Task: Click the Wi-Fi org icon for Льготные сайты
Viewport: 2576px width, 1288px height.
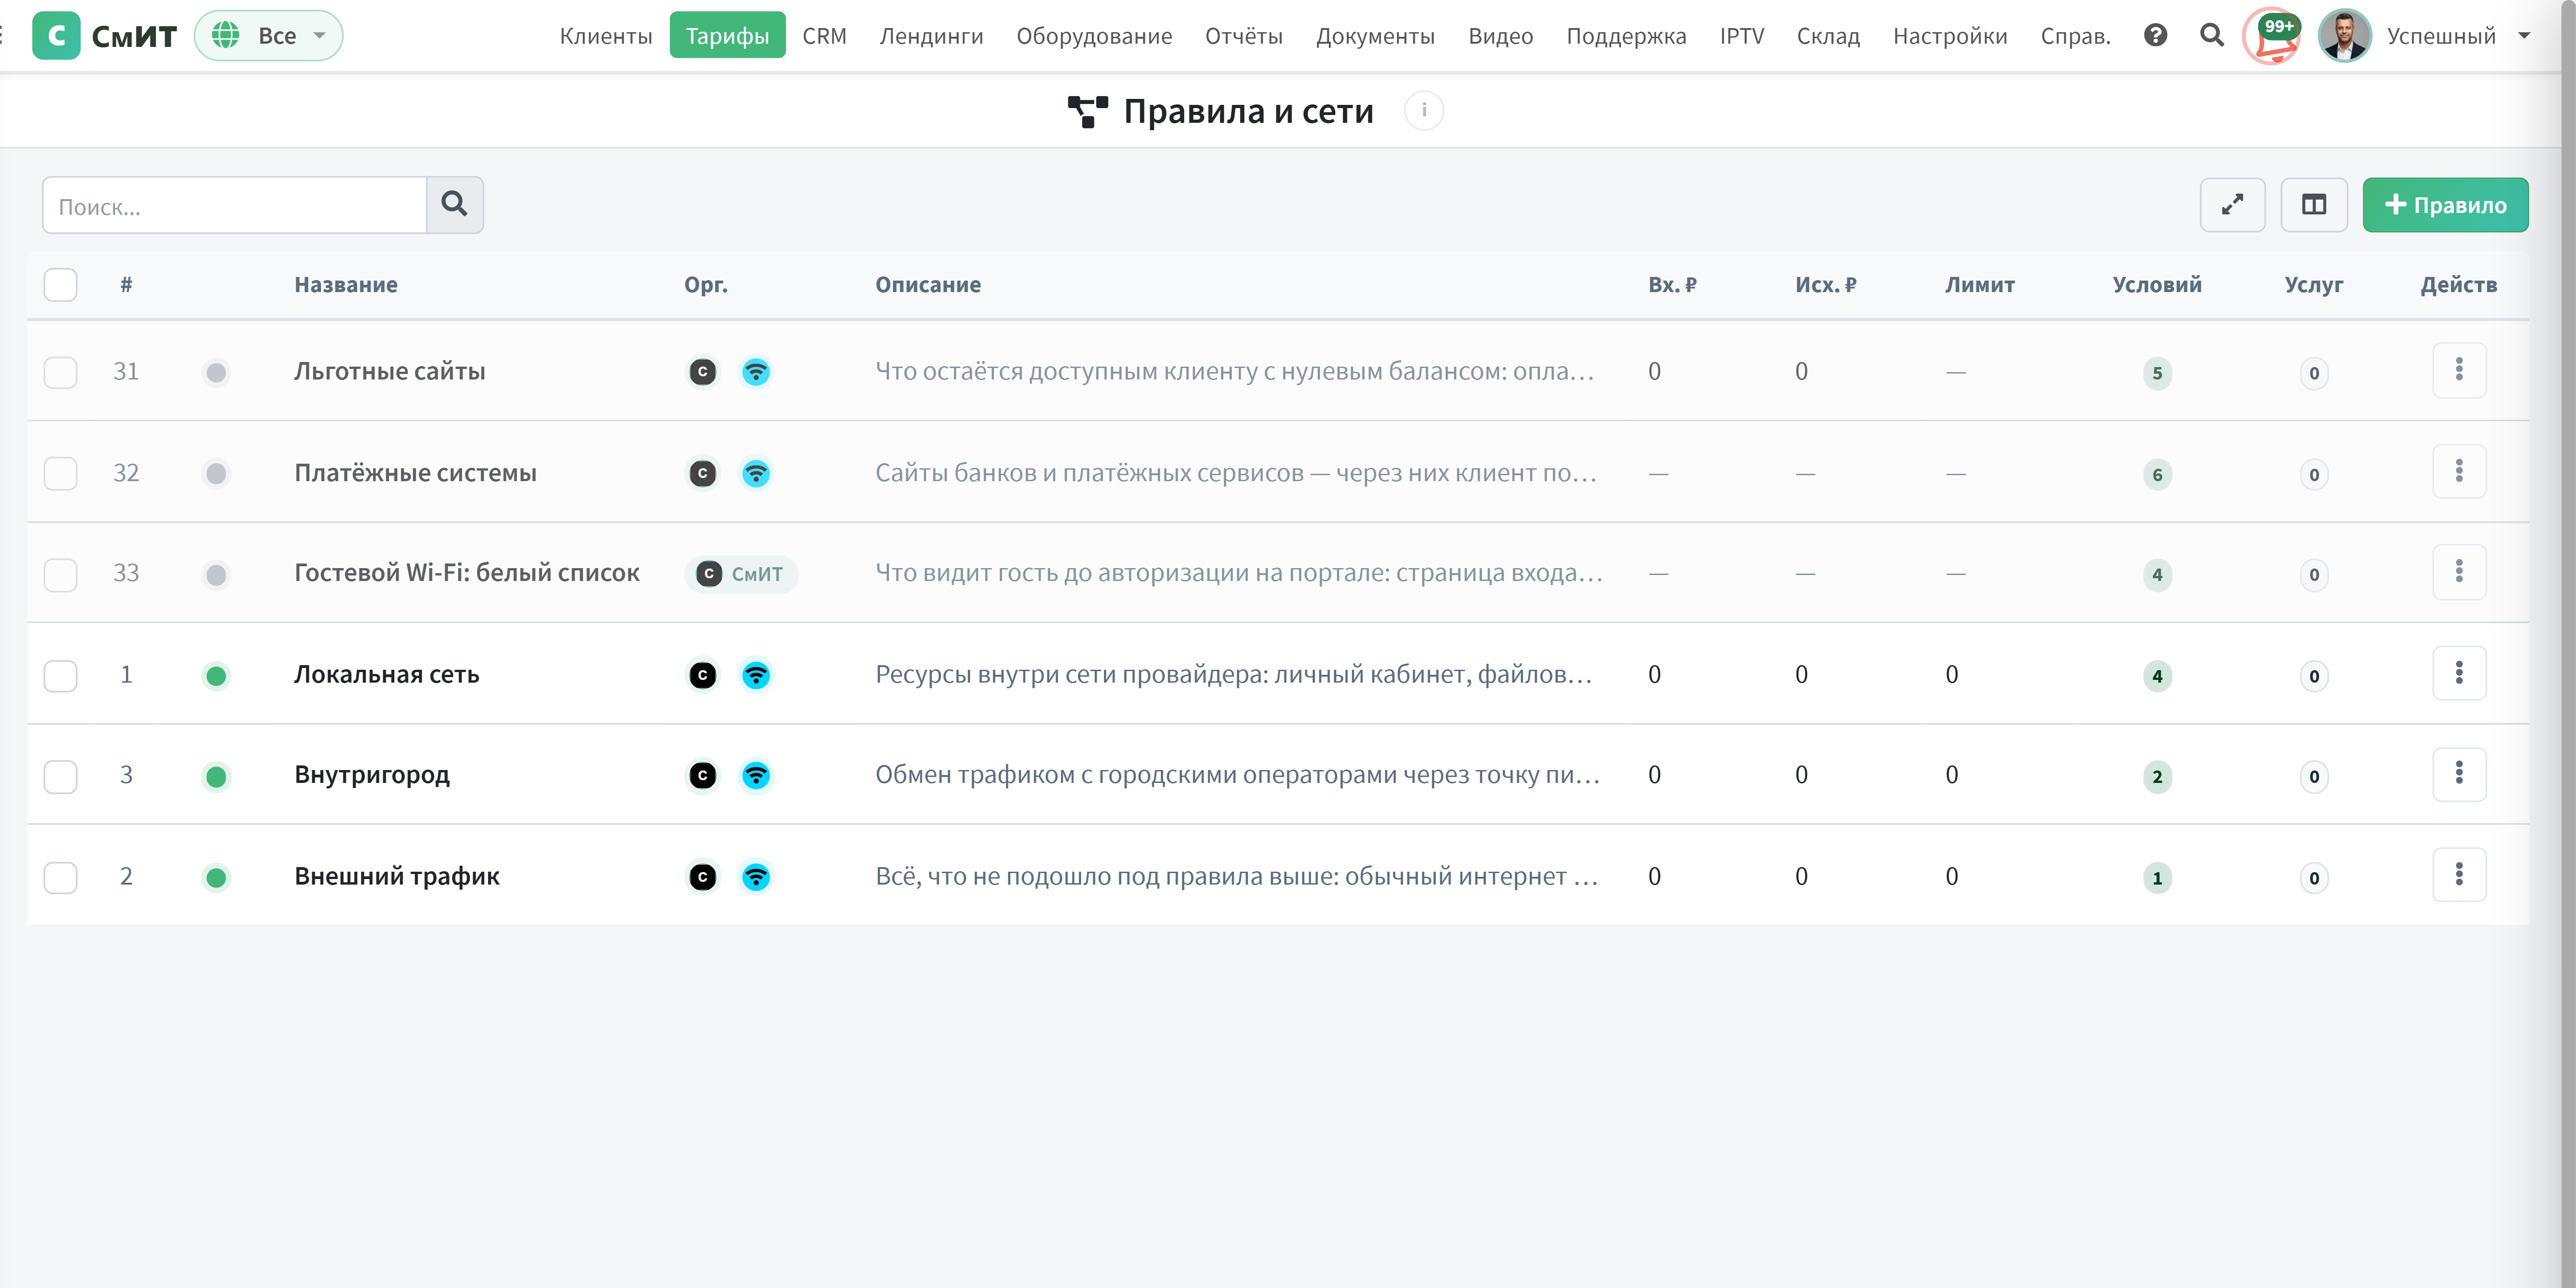Action: pyautogui.click(x=756, y=373)
